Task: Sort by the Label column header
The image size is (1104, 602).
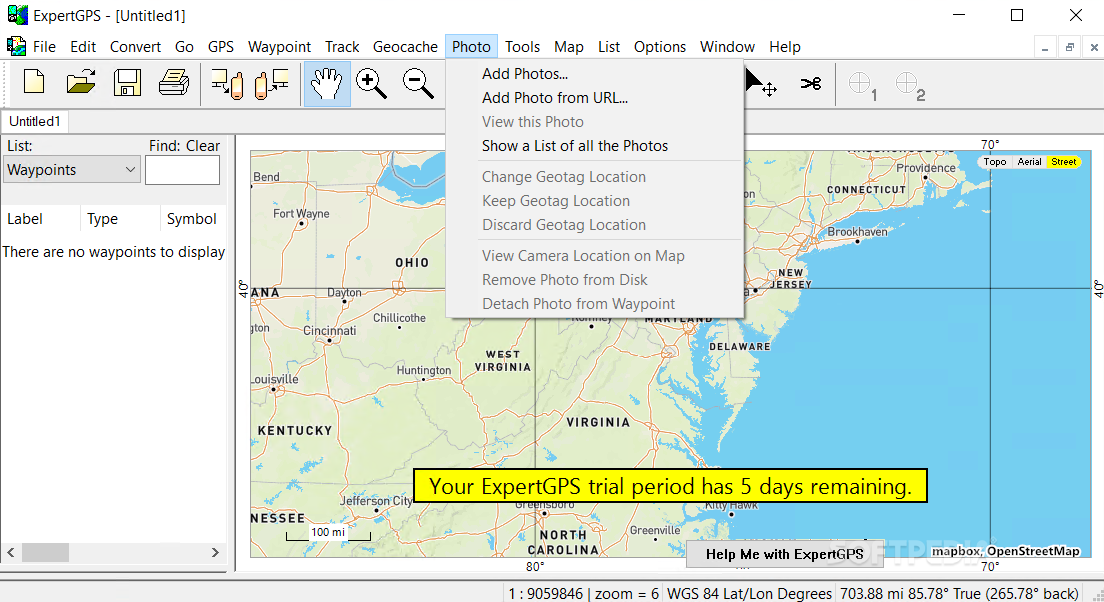Action: [x=40, y=219]
